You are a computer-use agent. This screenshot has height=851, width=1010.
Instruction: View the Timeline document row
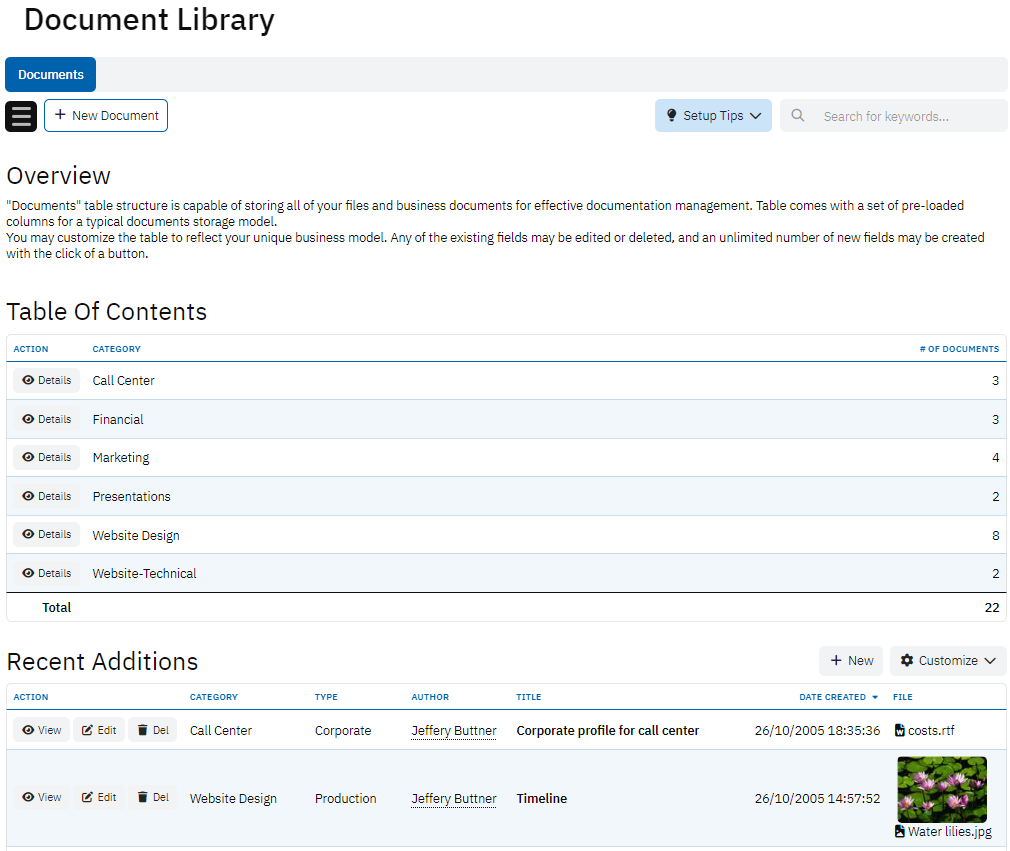[42, 797]
